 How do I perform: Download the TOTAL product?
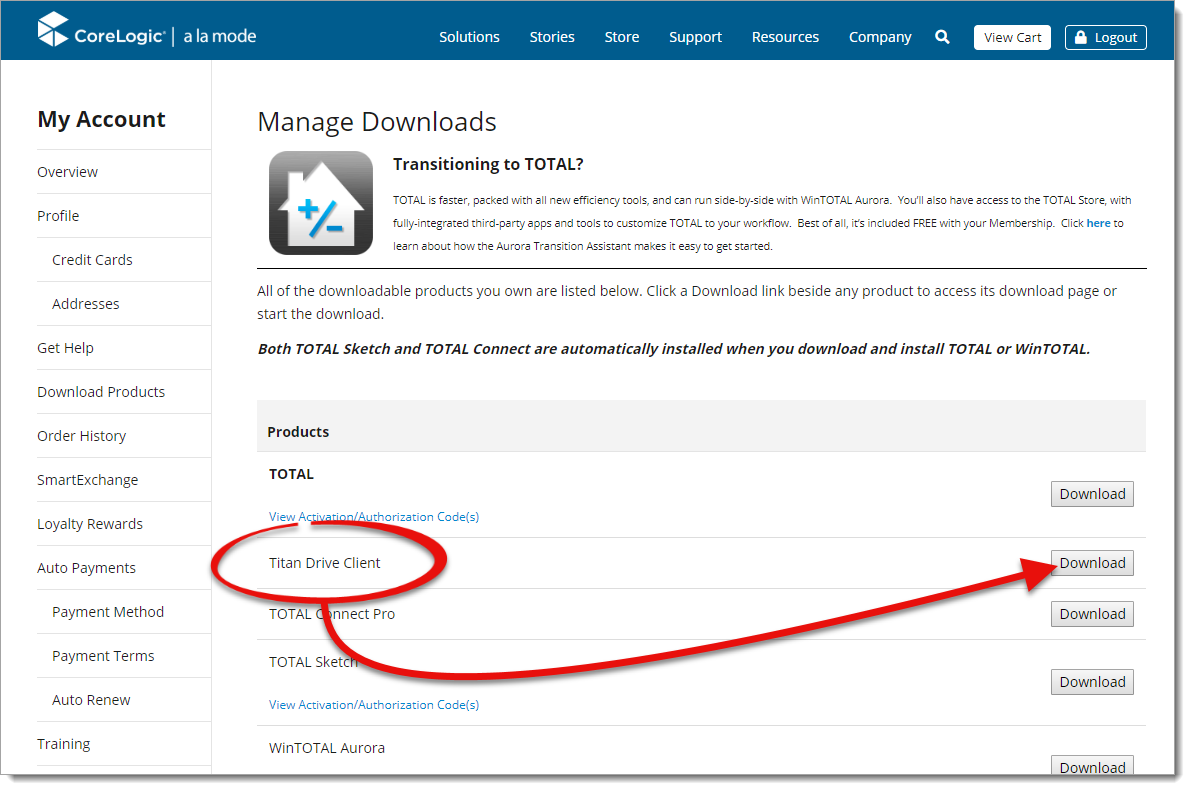[x=1092, y=494]
